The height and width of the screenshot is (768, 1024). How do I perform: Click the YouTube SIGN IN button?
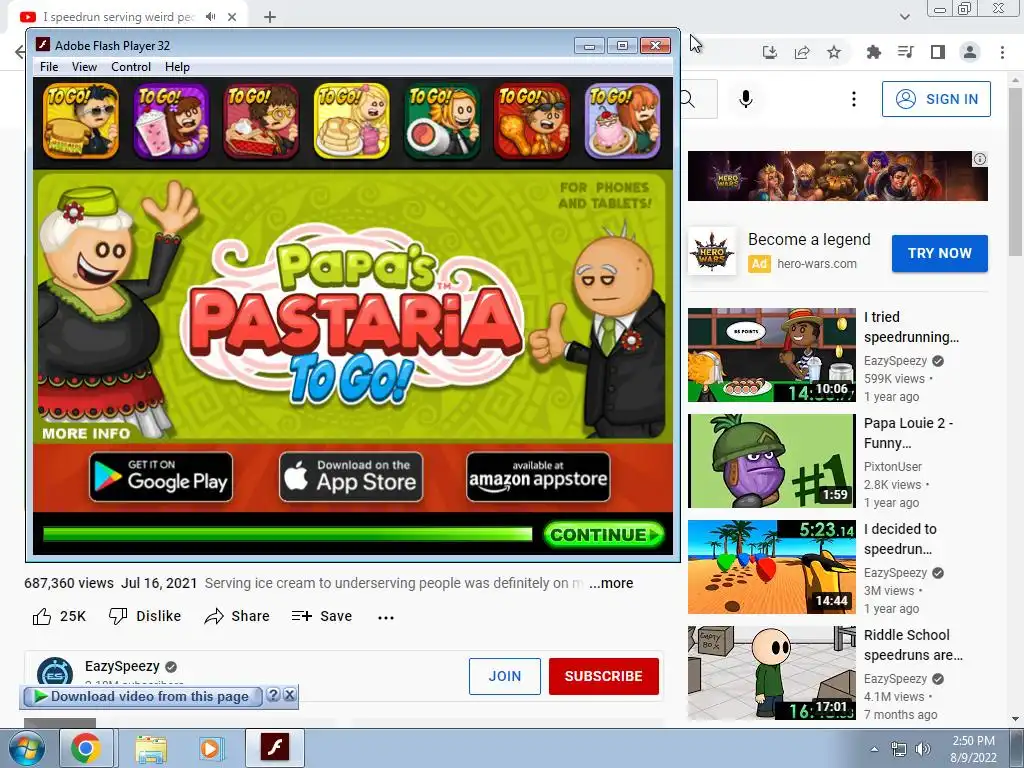point(936,99)
